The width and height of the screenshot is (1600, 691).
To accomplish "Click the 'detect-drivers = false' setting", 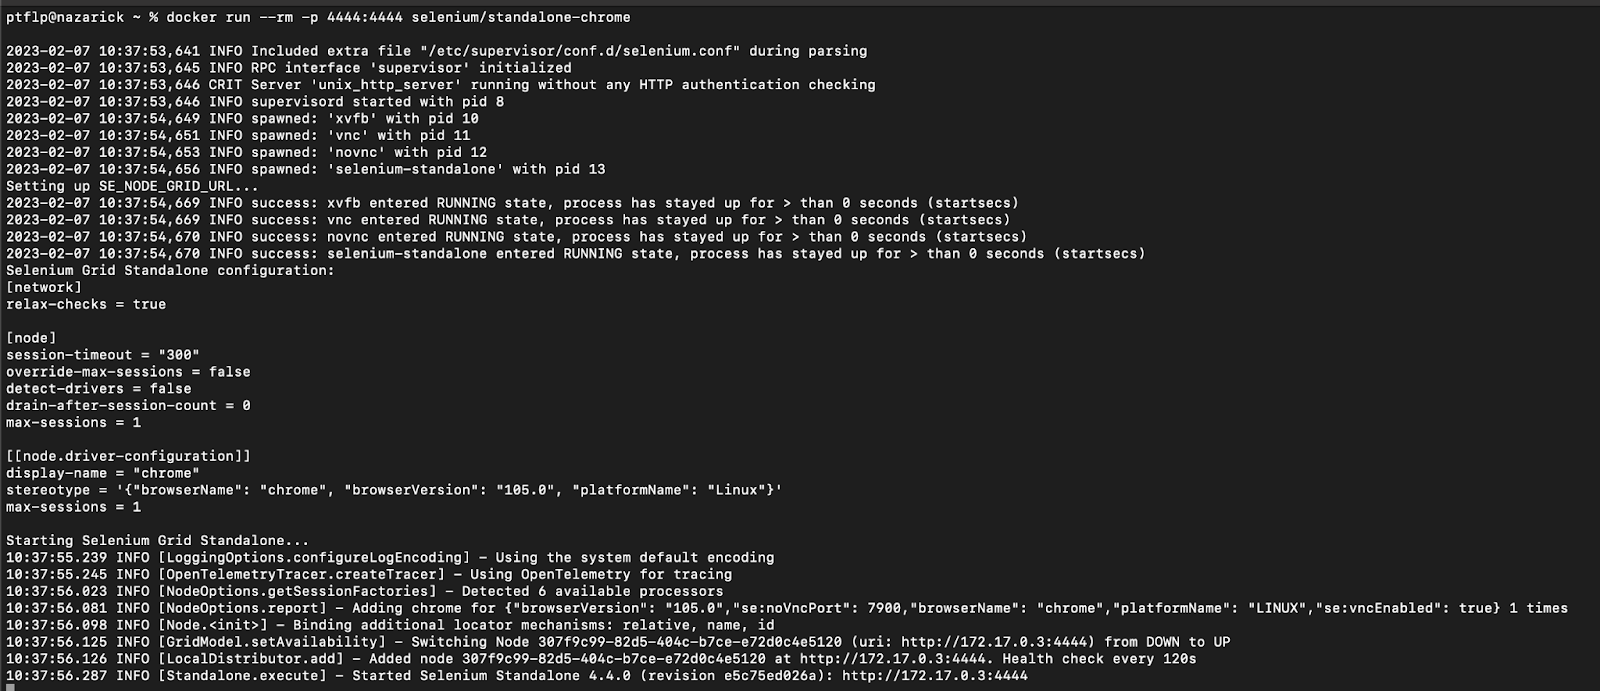I will [x=98, y=389].
